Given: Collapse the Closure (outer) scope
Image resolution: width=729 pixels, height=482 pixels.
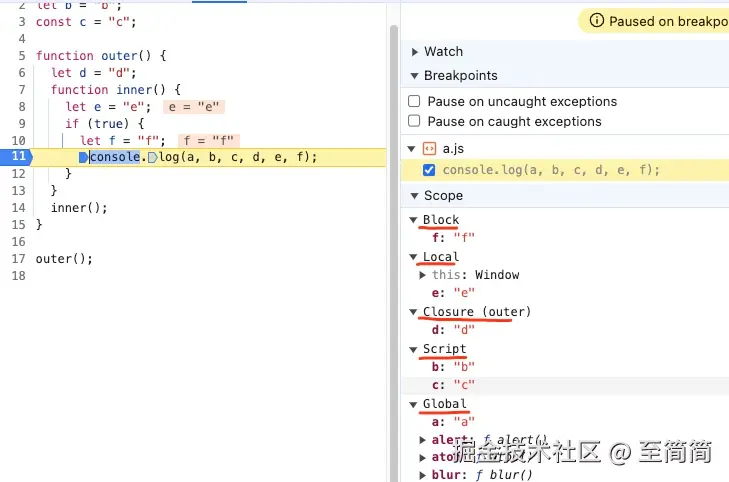Looking at the screenshot, I should click(x=413, y=312).
